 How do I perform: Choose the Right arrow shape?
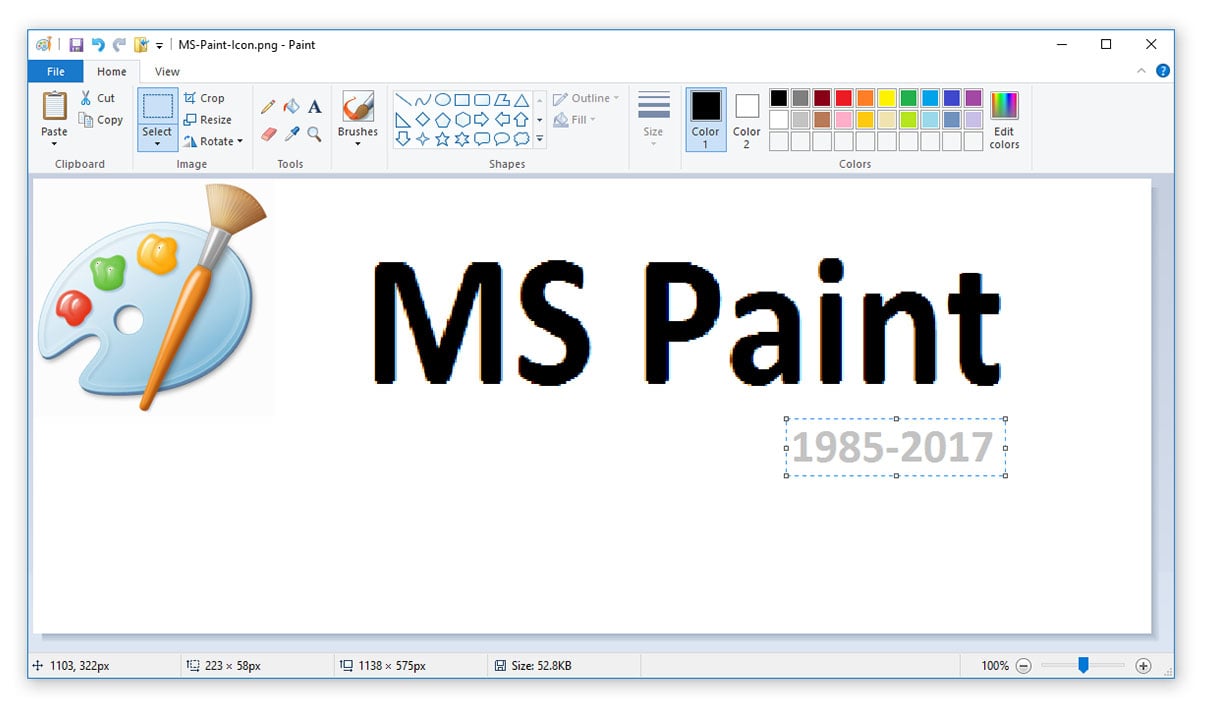point(482,119)
